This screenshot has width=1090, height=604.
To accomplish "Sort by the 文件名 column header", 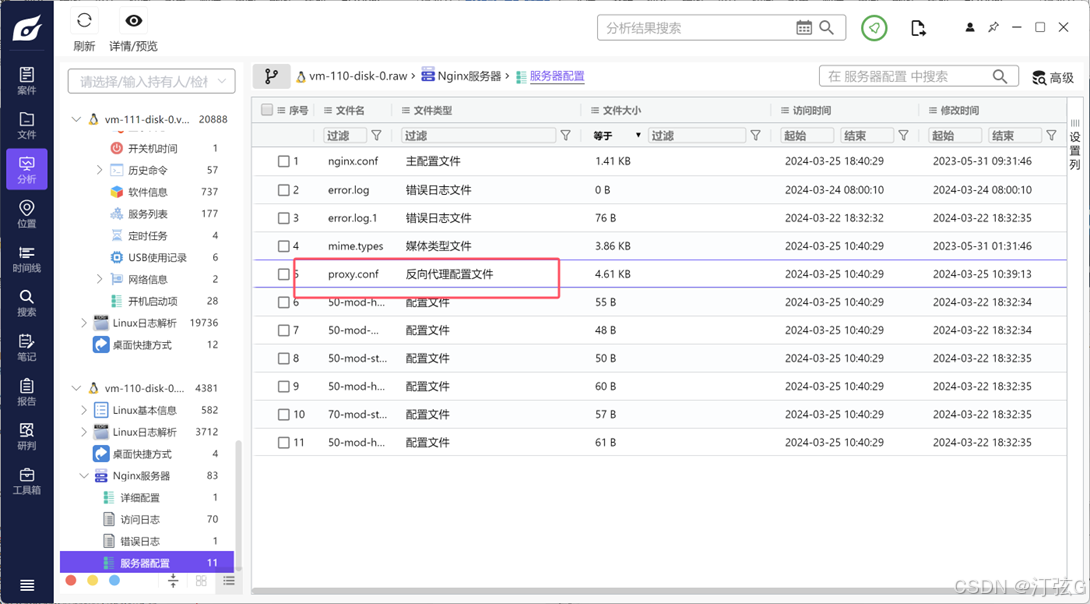I will 350,110.
